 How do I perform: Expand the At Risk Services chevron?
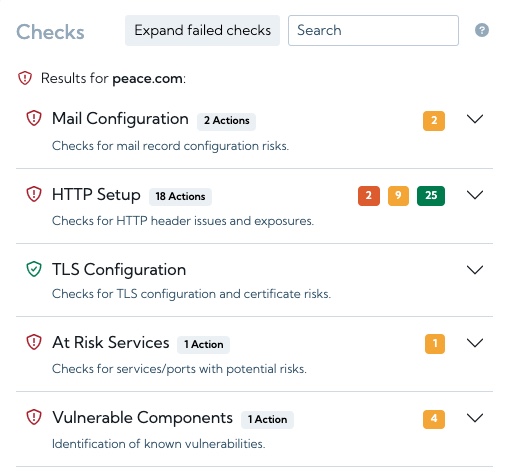(475, 343)
